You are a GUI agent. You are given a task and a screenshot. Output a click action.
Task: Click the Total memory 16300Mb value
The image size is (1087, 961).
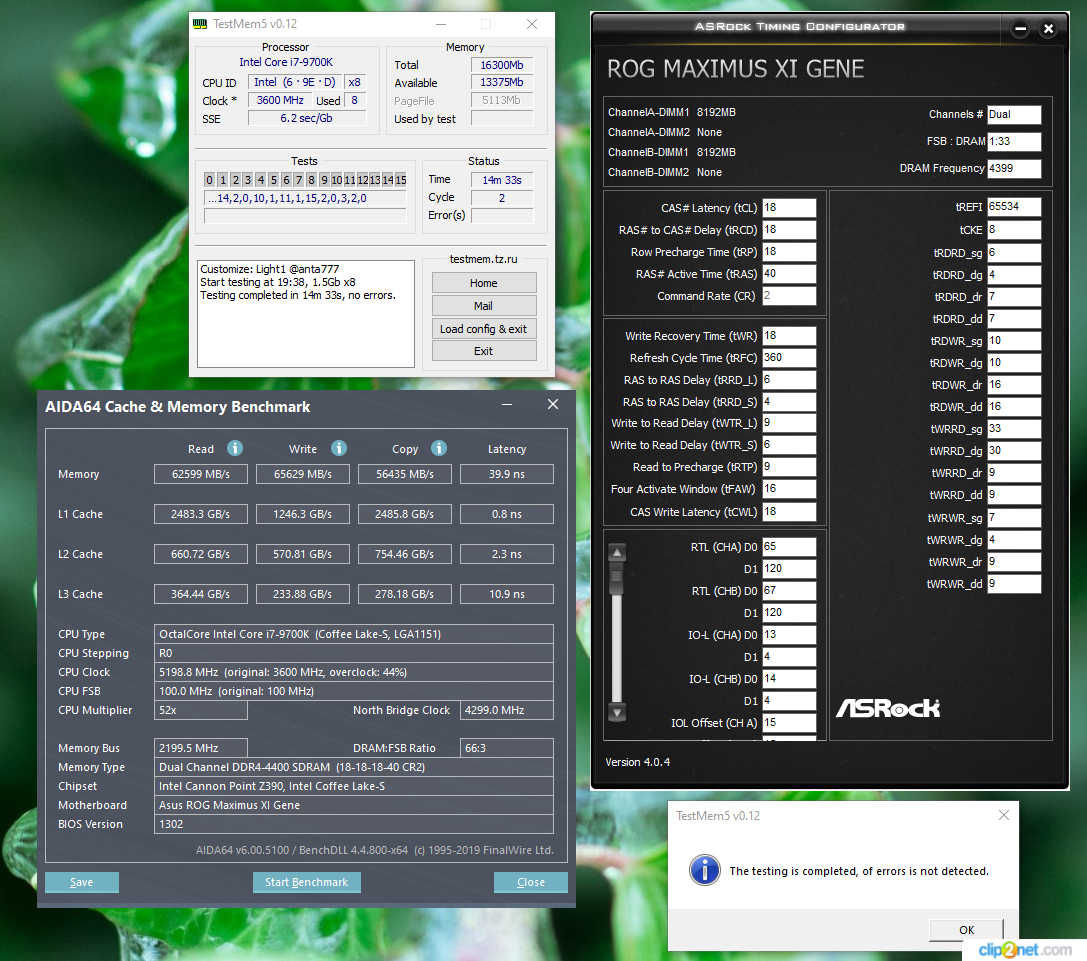502,65
